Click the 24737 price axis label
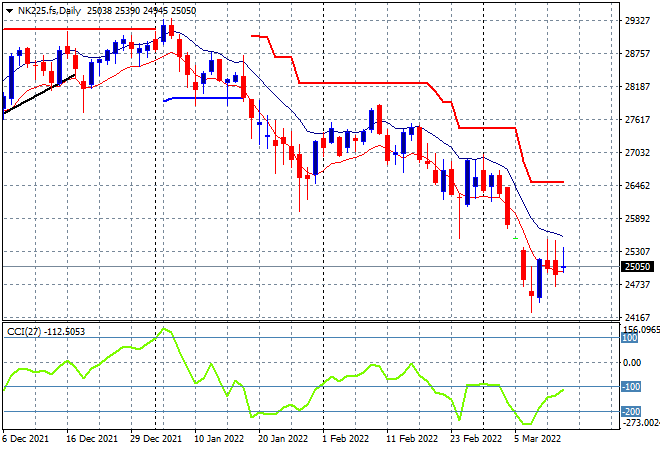 (x=637, y=285)
